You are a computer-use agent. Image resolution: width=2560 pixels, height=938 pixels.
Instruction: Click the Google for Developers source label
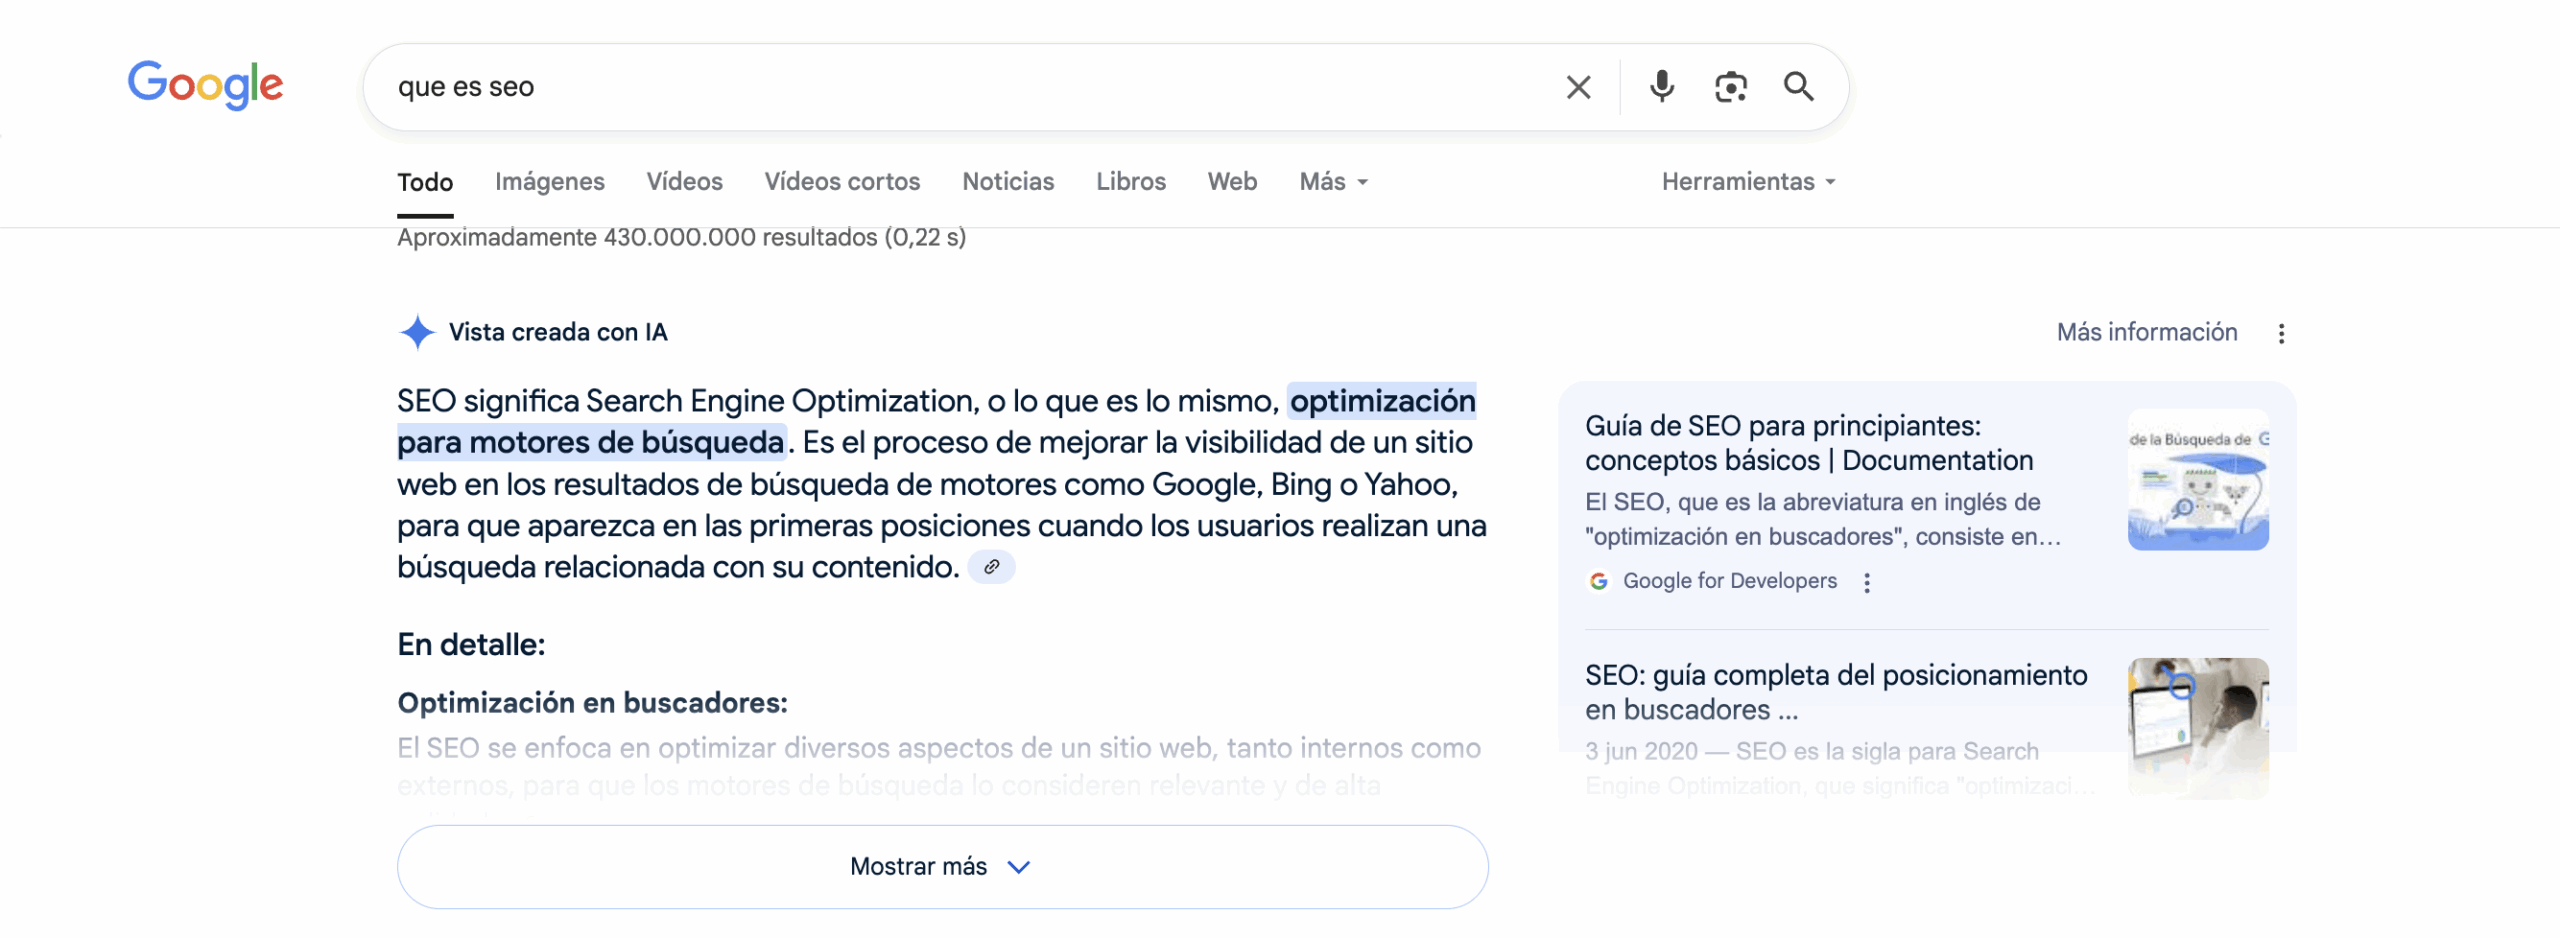[1729, 581]
